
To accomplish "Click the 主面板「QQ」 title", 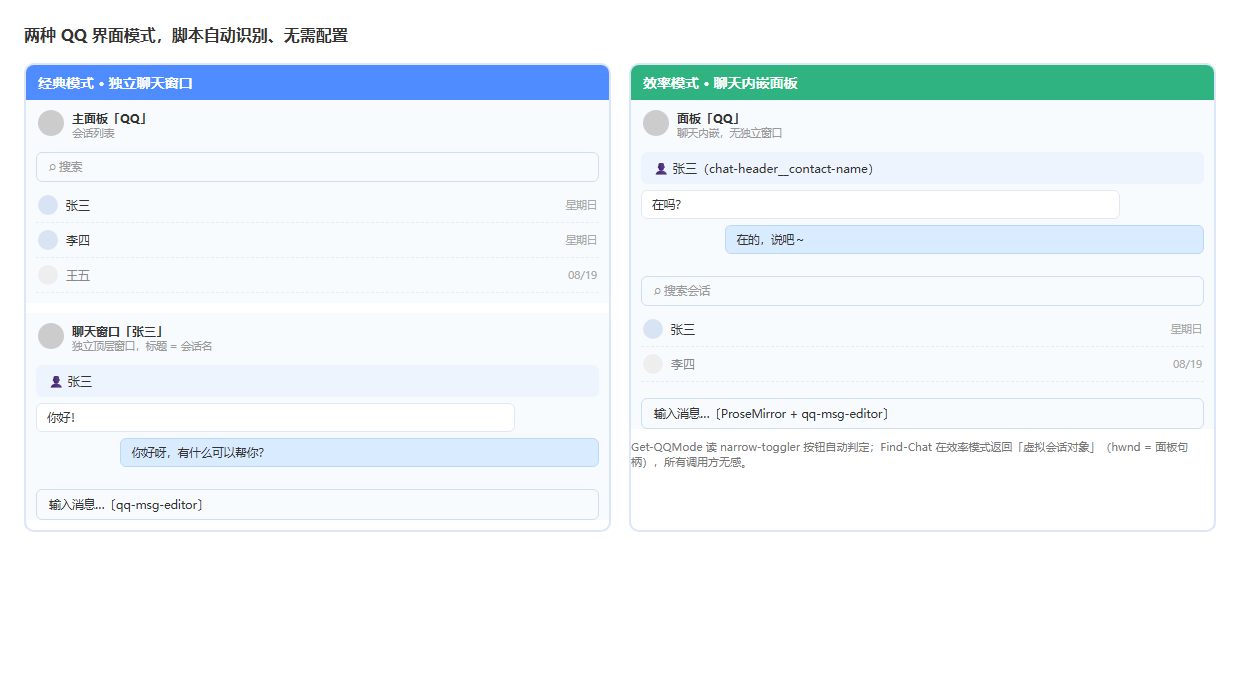I will tap(110, 118).
